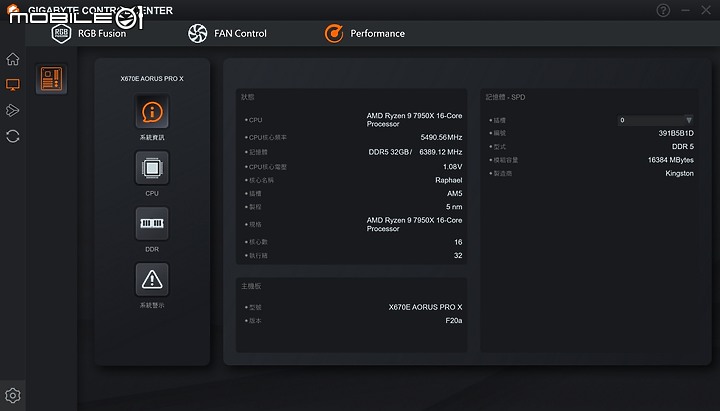Screen dimensions: 720x411
Task: Click the process value 5 nm
Action: pyautogui.click(x=454, y=207)
